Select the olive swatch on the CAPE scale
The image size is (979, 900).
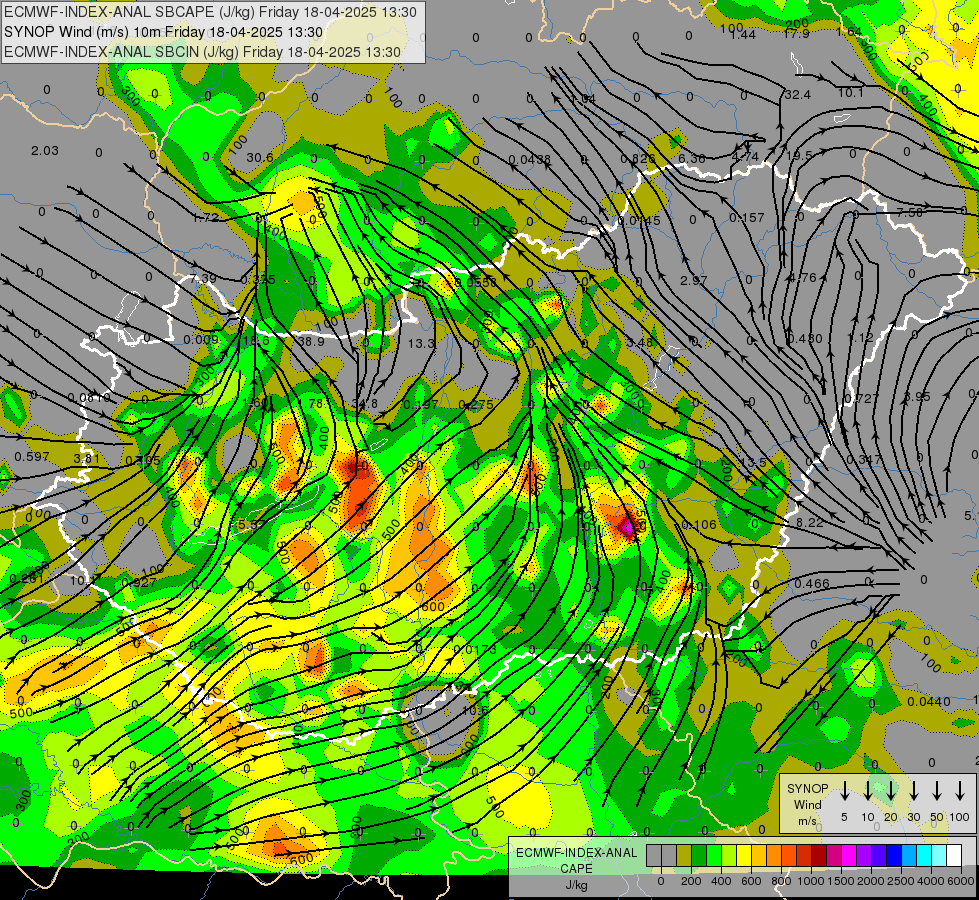pos(684,855)
